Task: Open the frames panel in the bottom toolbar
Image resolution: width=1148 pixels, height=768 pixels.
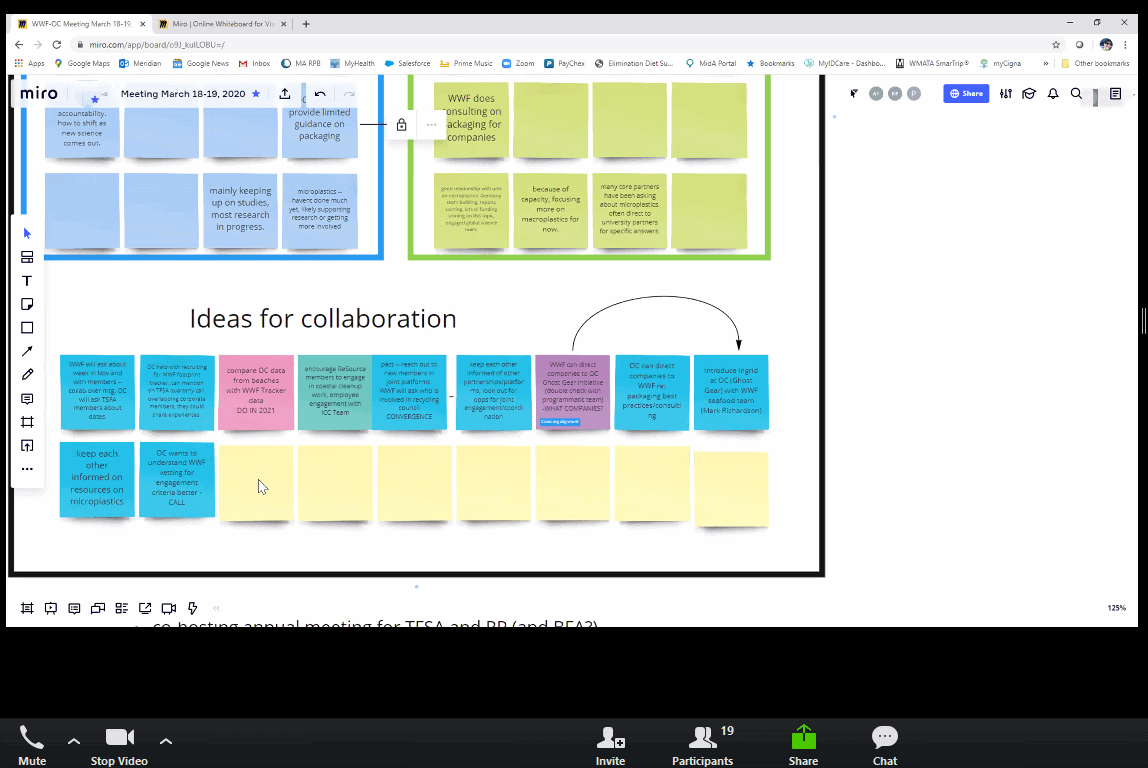Action: (x=27, y=608)
